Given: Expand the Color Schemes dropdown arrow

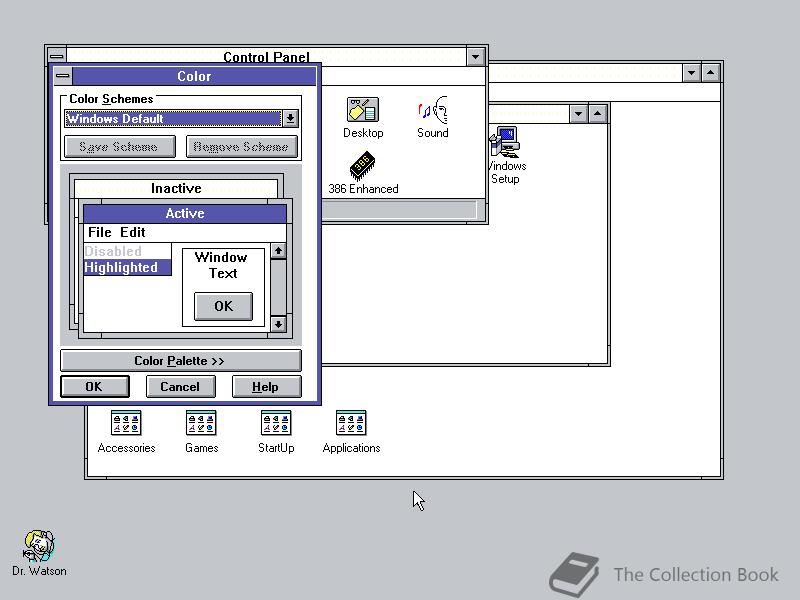Looking at the screenshot, I should pos(290,118).
